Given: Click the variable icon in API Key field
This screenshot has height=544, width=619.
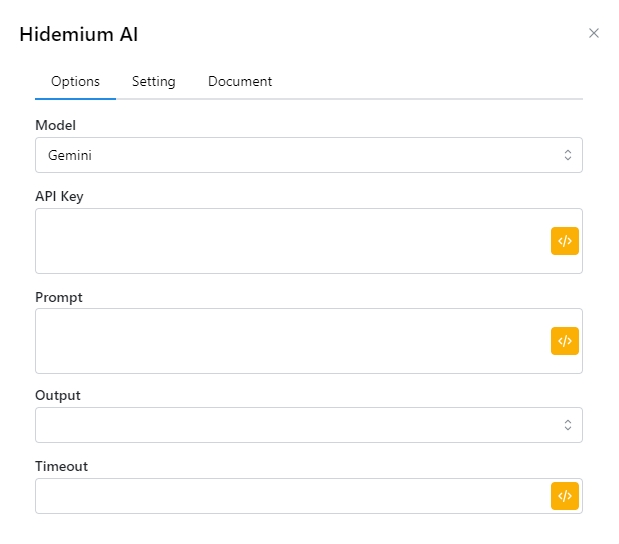Looking at the screenshot, I should tap(564, 241).
